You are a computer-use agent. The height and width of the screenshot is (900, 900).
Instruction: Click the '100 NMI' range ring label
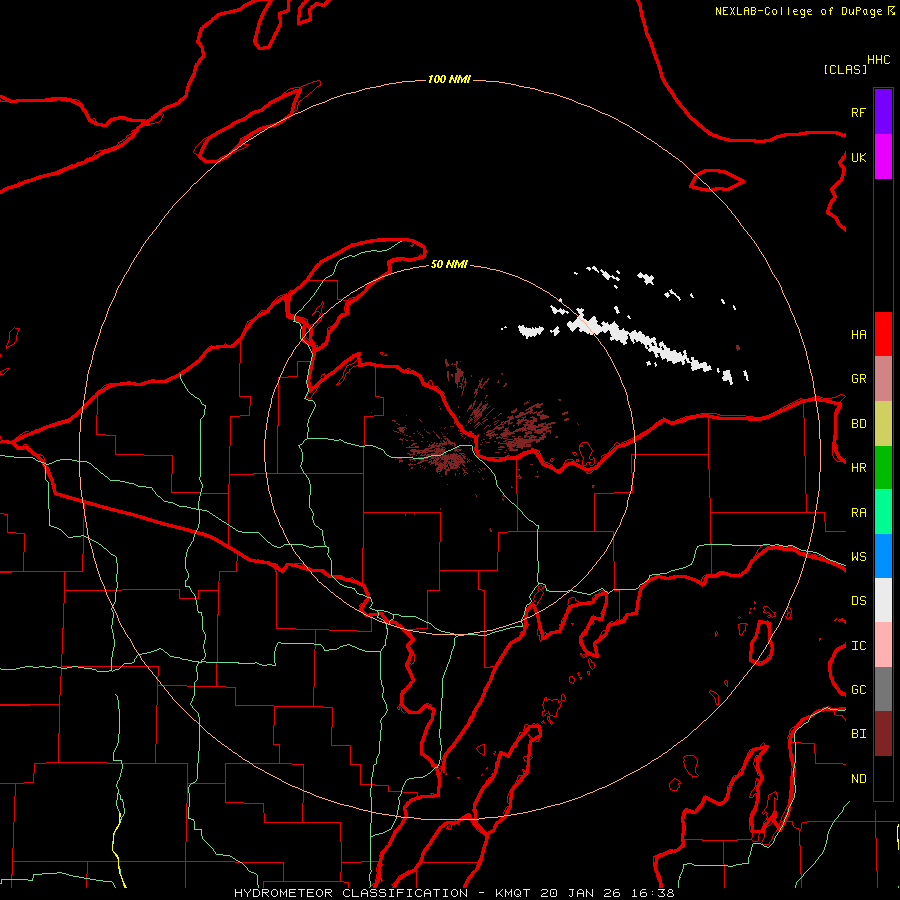coord(449,79)
